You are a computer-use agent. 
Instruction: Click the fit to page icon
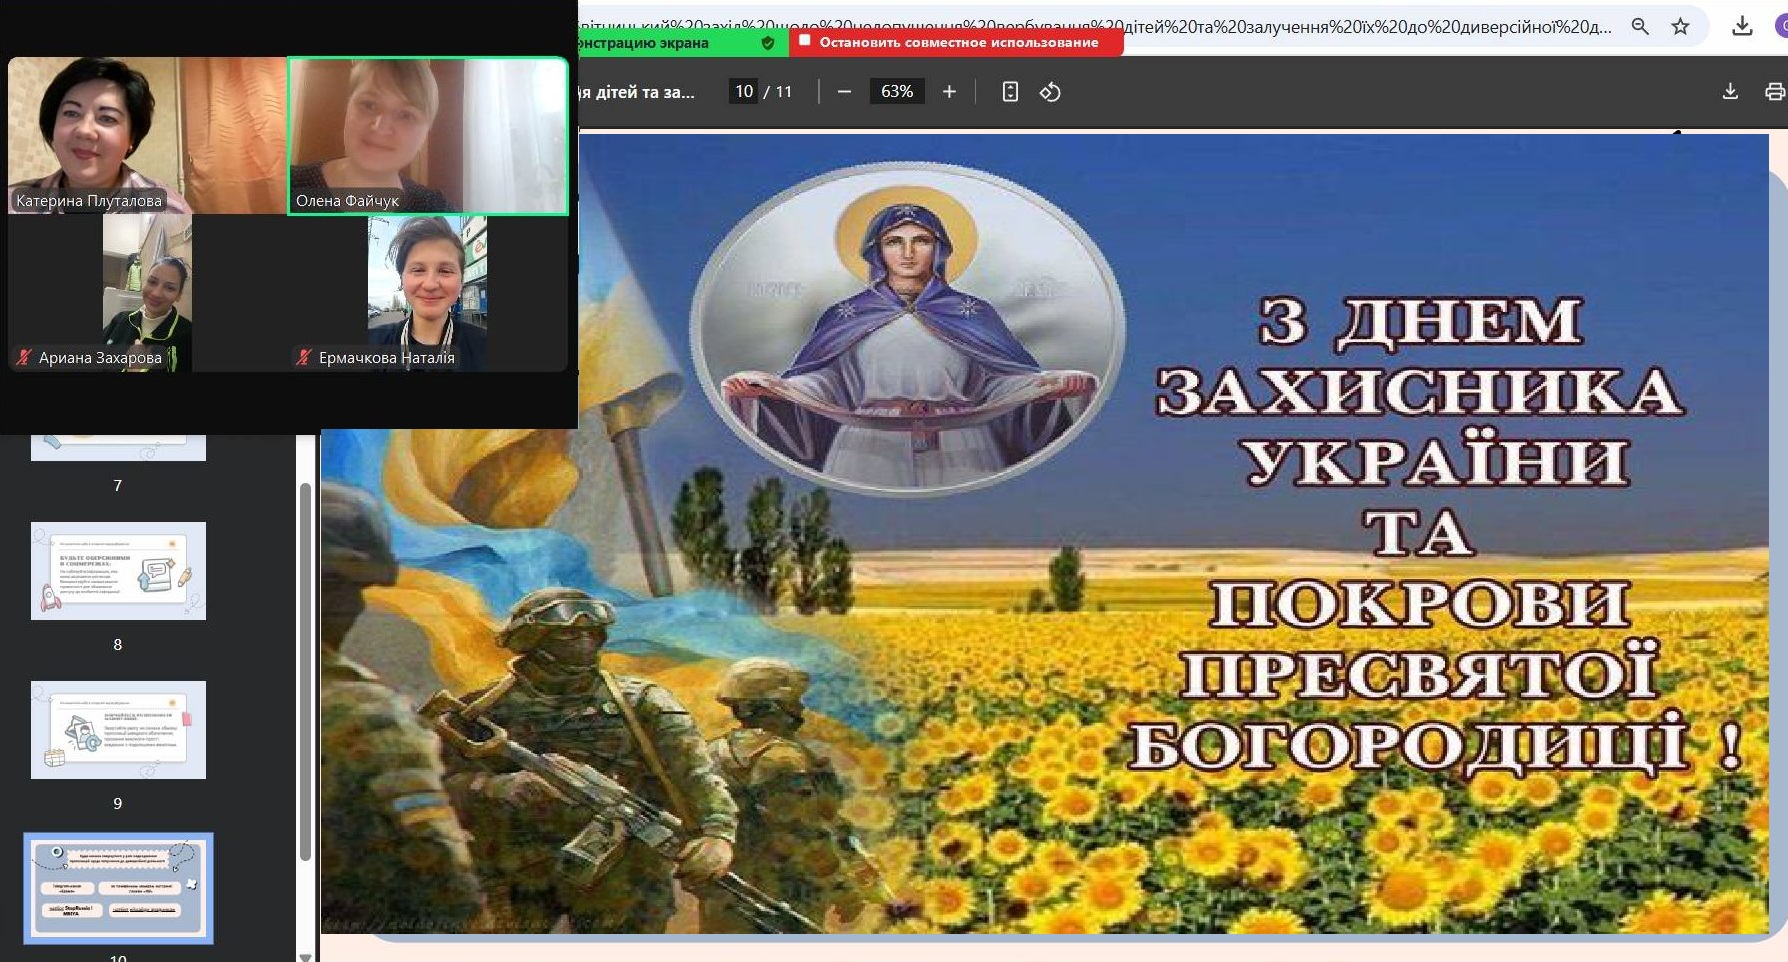(1010, 92)
